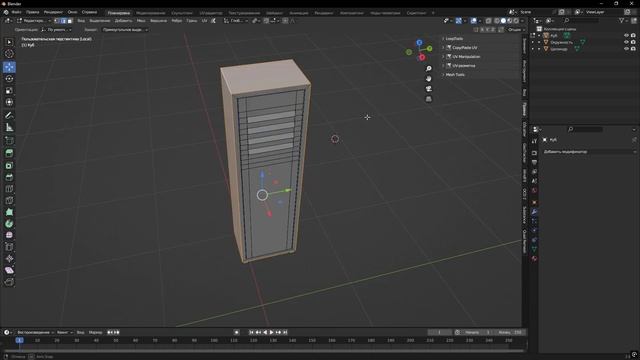Viewport: 640px width, 360px height.
Task: Click the timeline playhead at frame 1
Action: [x=19, y=340]
